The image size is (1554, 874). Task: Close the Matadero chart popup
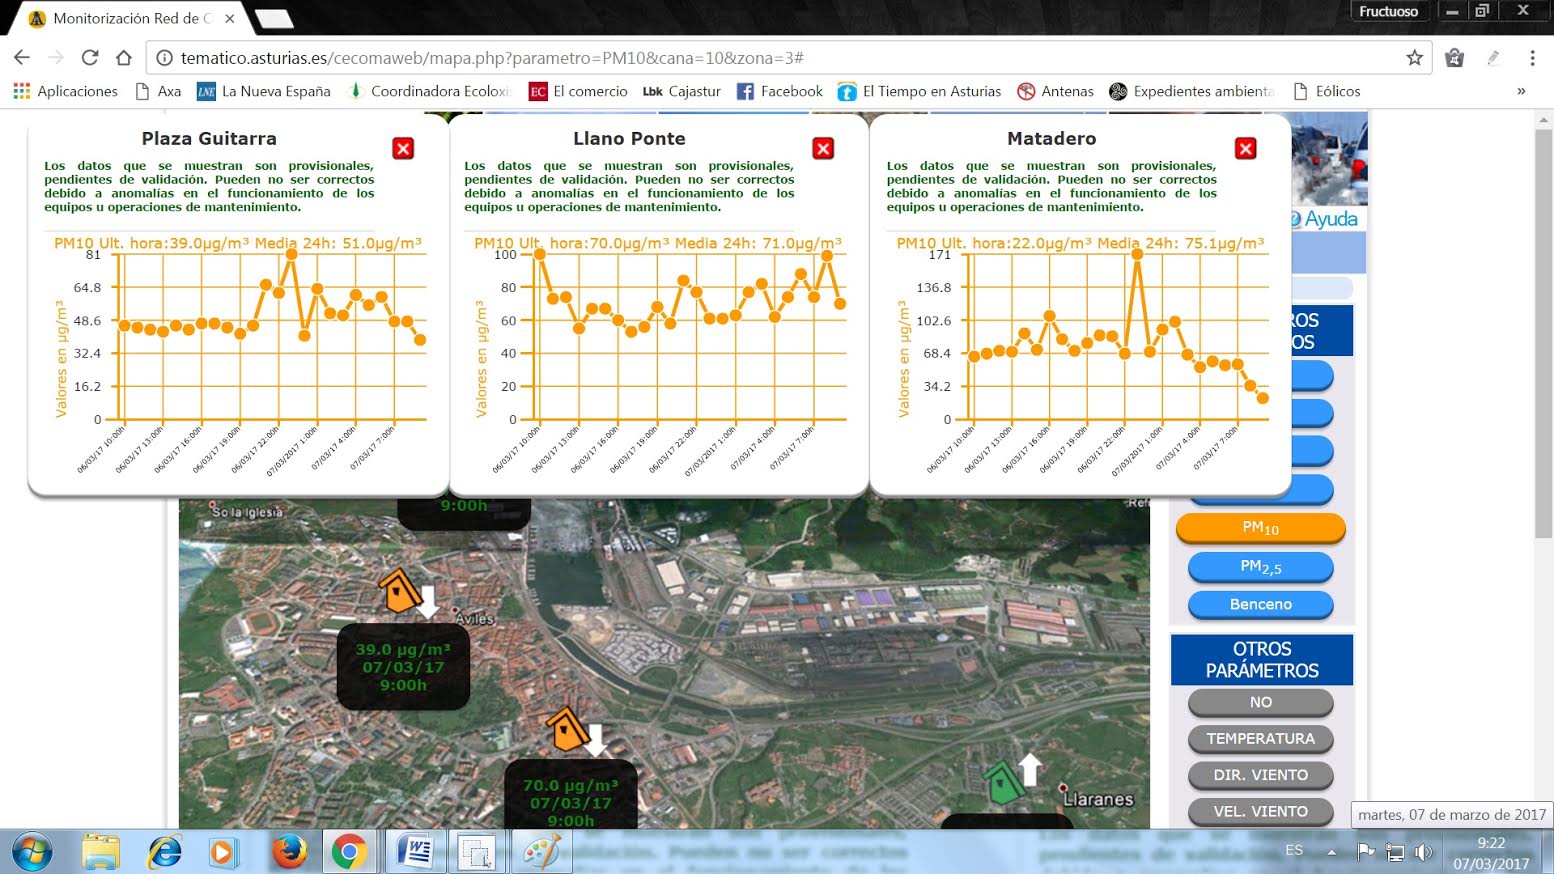pyautogui.click(x=1245, y=149)
